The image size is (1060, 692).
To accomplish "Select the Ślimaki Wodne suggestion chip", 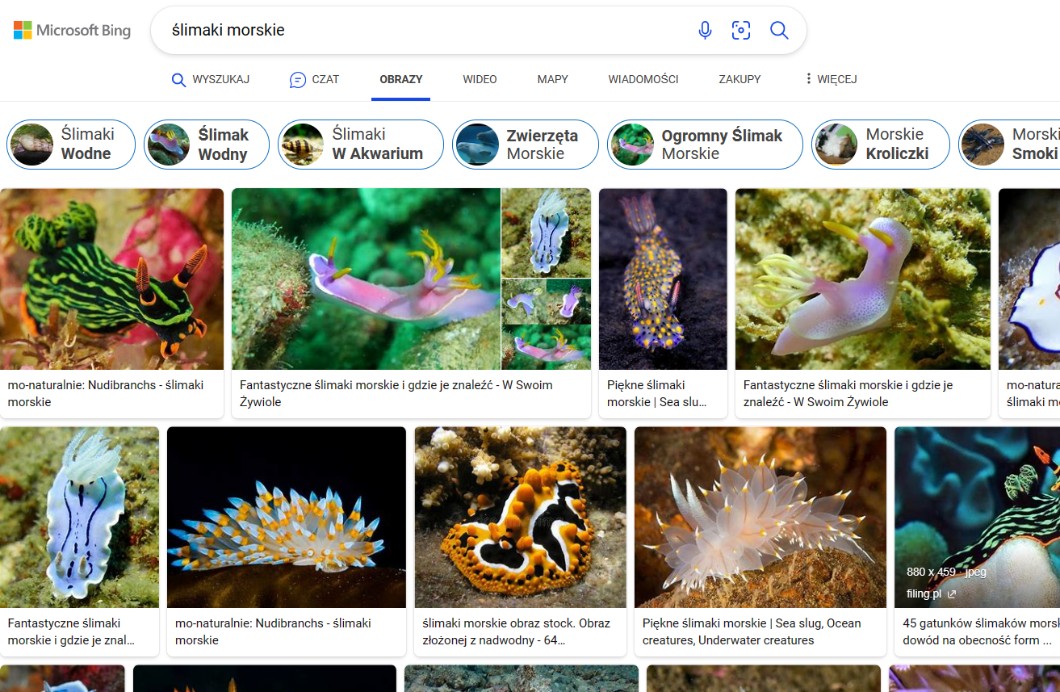I will tap(71, 144).
